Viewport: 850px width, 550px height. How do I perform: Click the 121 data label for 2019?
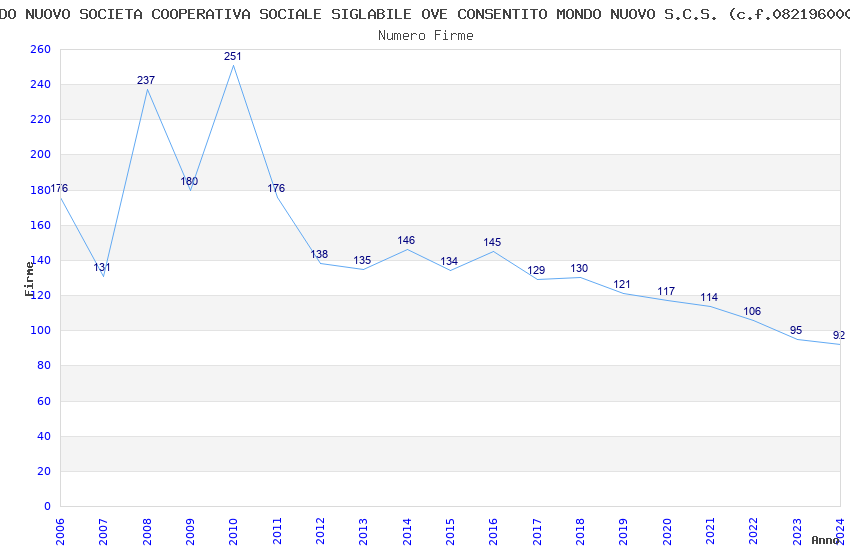coord(622,284)
